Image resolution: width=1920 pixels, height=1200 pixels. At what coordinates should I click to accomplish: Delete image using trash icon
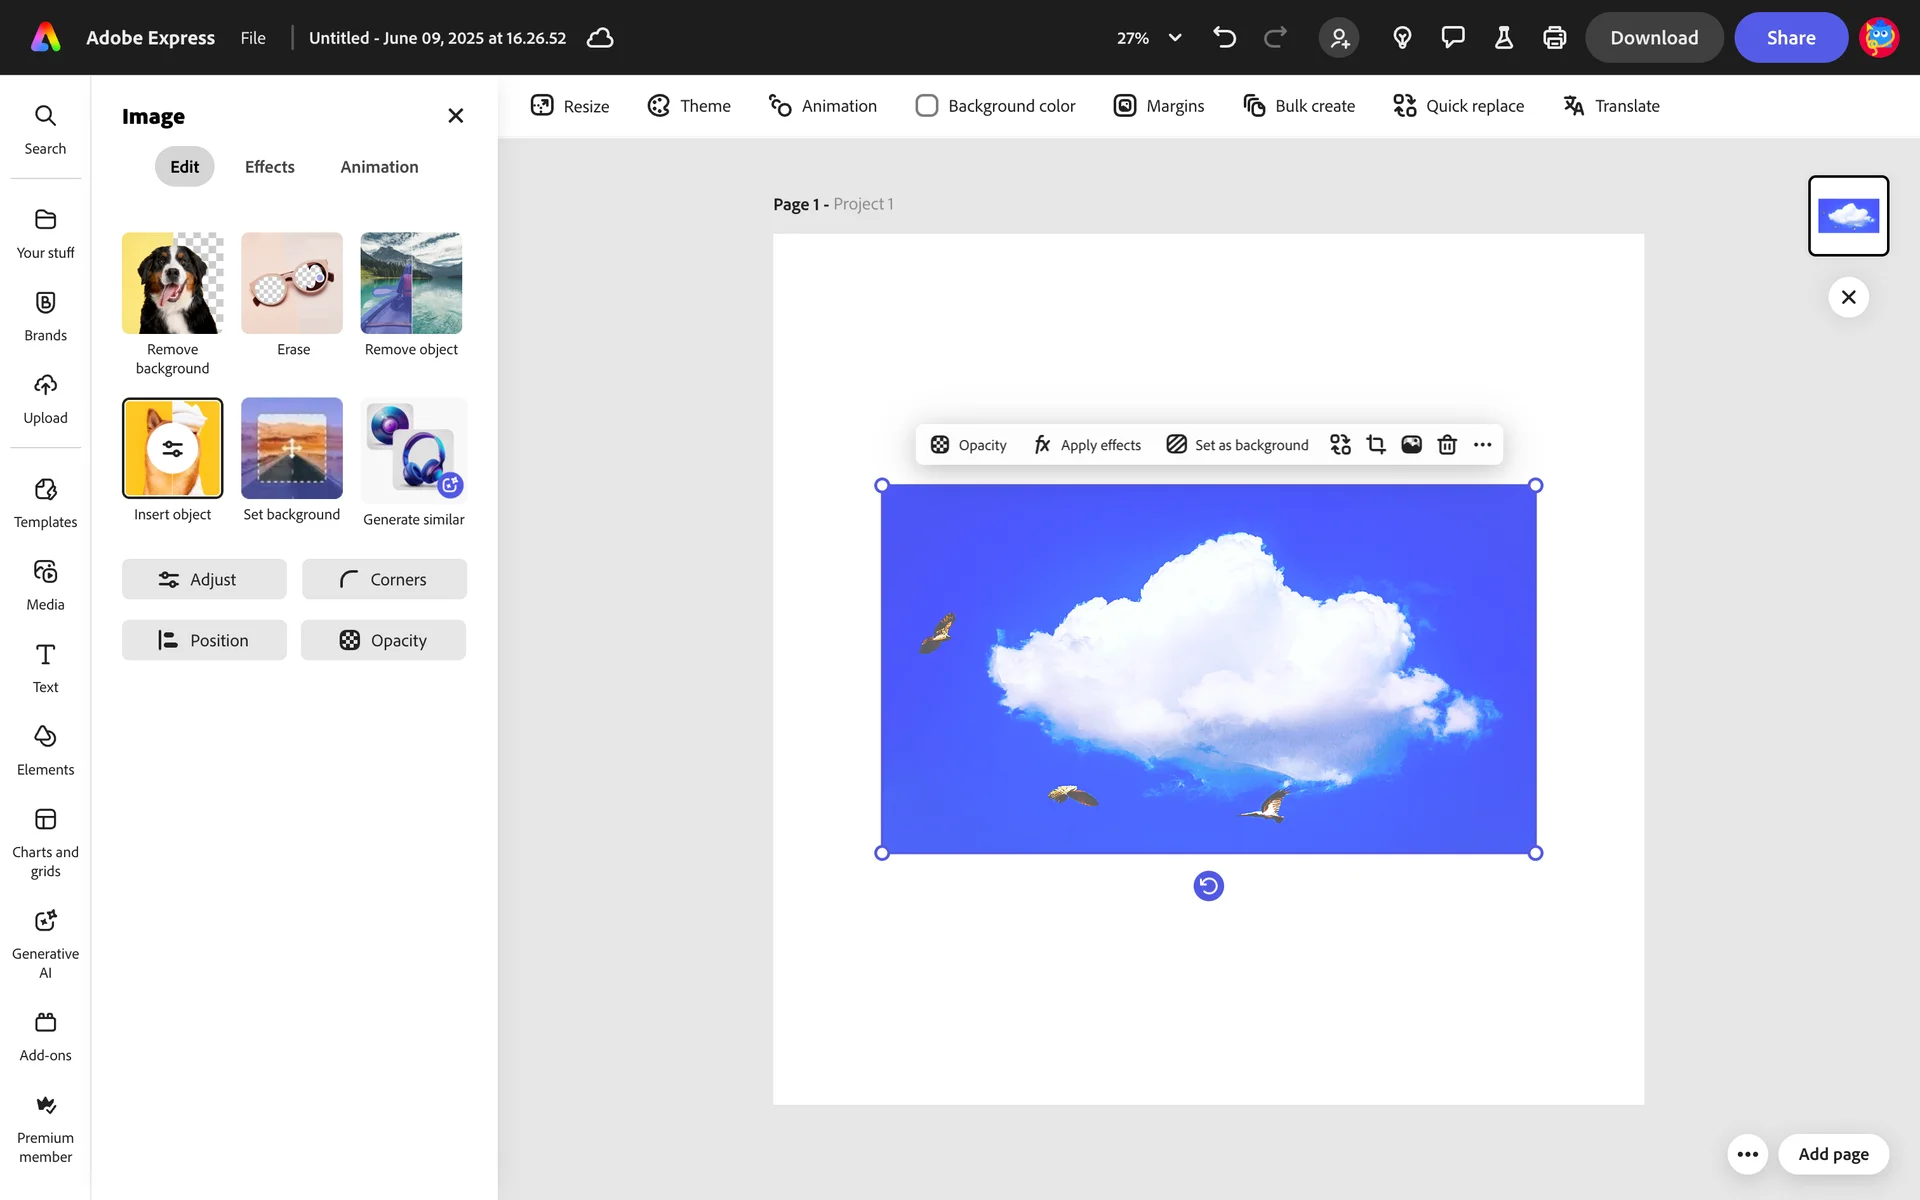pyautogui.click(x=1447, y=445)
